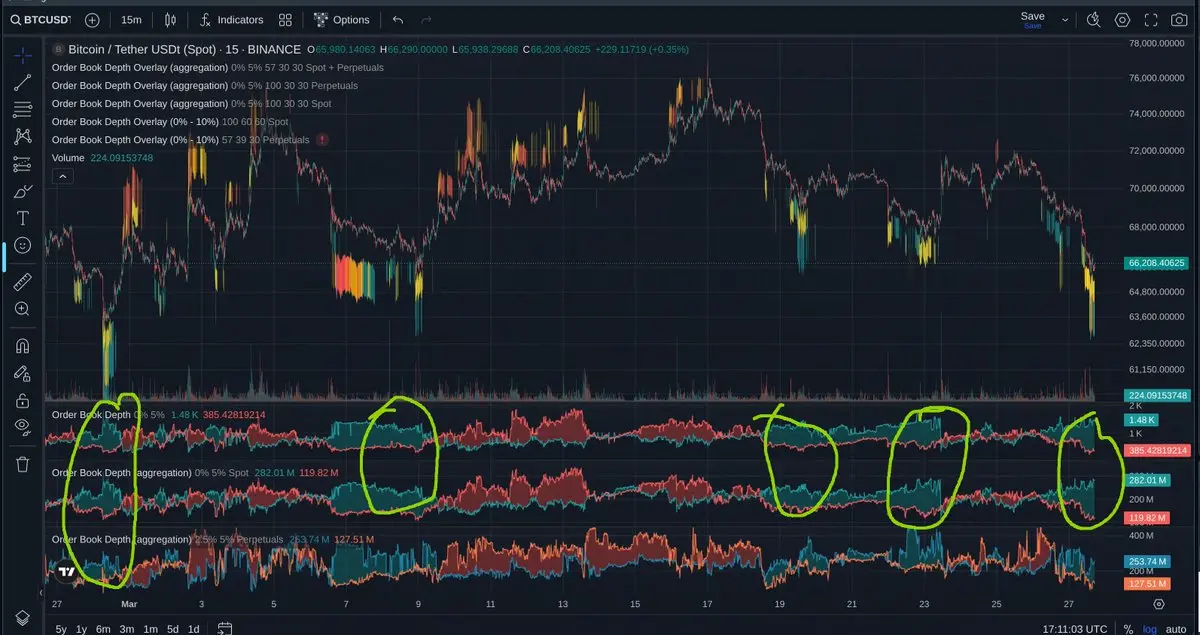The image size is (1200, 635).
Task: Open the Options menu
Action: 341,19
